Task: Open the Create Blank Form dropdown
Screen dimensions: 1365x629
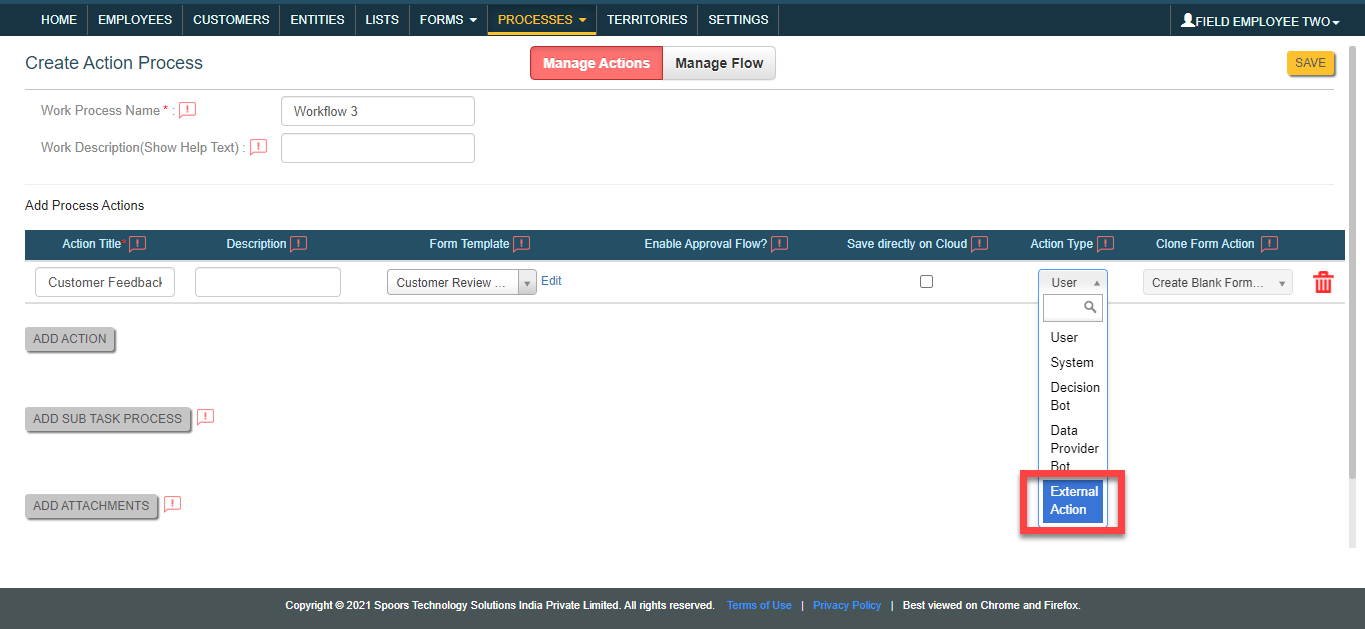Action: (x=1217, y=282)
